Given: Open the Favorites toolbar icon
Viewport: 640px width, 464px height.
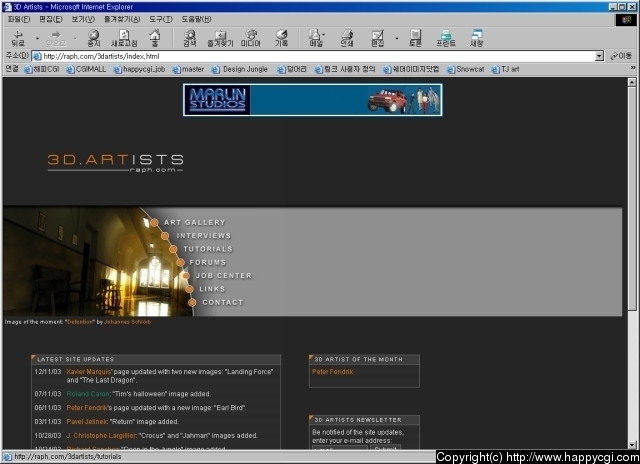Looking at the screenshot, I should click(220, 38).
